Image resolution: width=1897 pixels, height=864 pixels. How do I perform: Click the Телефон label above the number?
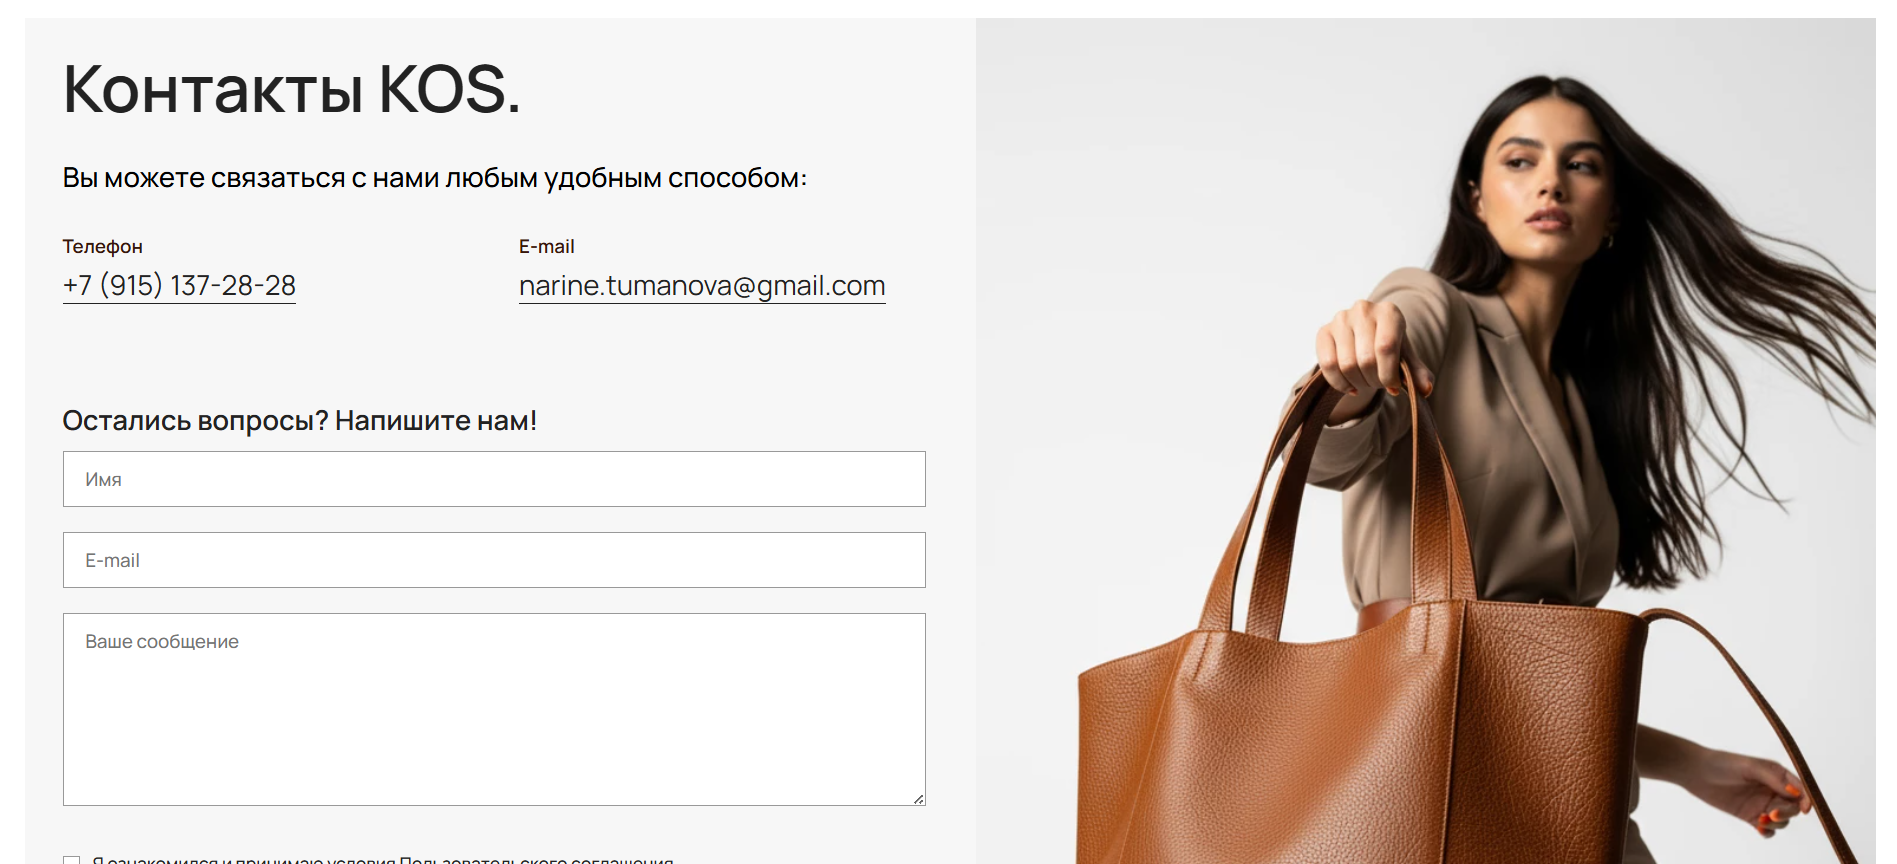(103, 246)
